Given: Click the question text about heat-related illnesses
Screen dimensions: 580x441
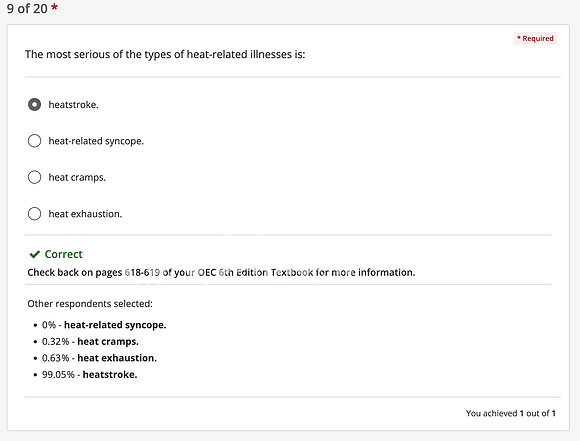Looking at the screenshot, I should (x=165, y=54).
